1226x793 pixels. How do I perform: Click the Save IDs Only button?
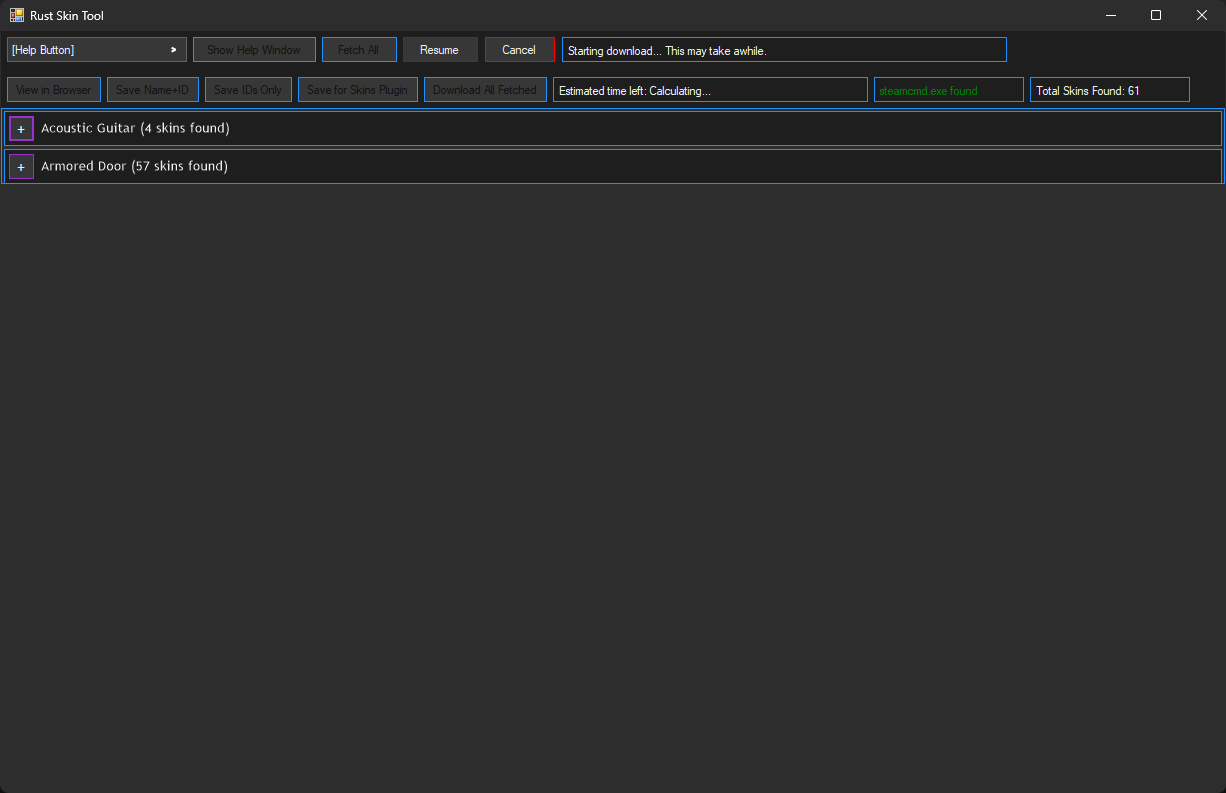point(248,89)
